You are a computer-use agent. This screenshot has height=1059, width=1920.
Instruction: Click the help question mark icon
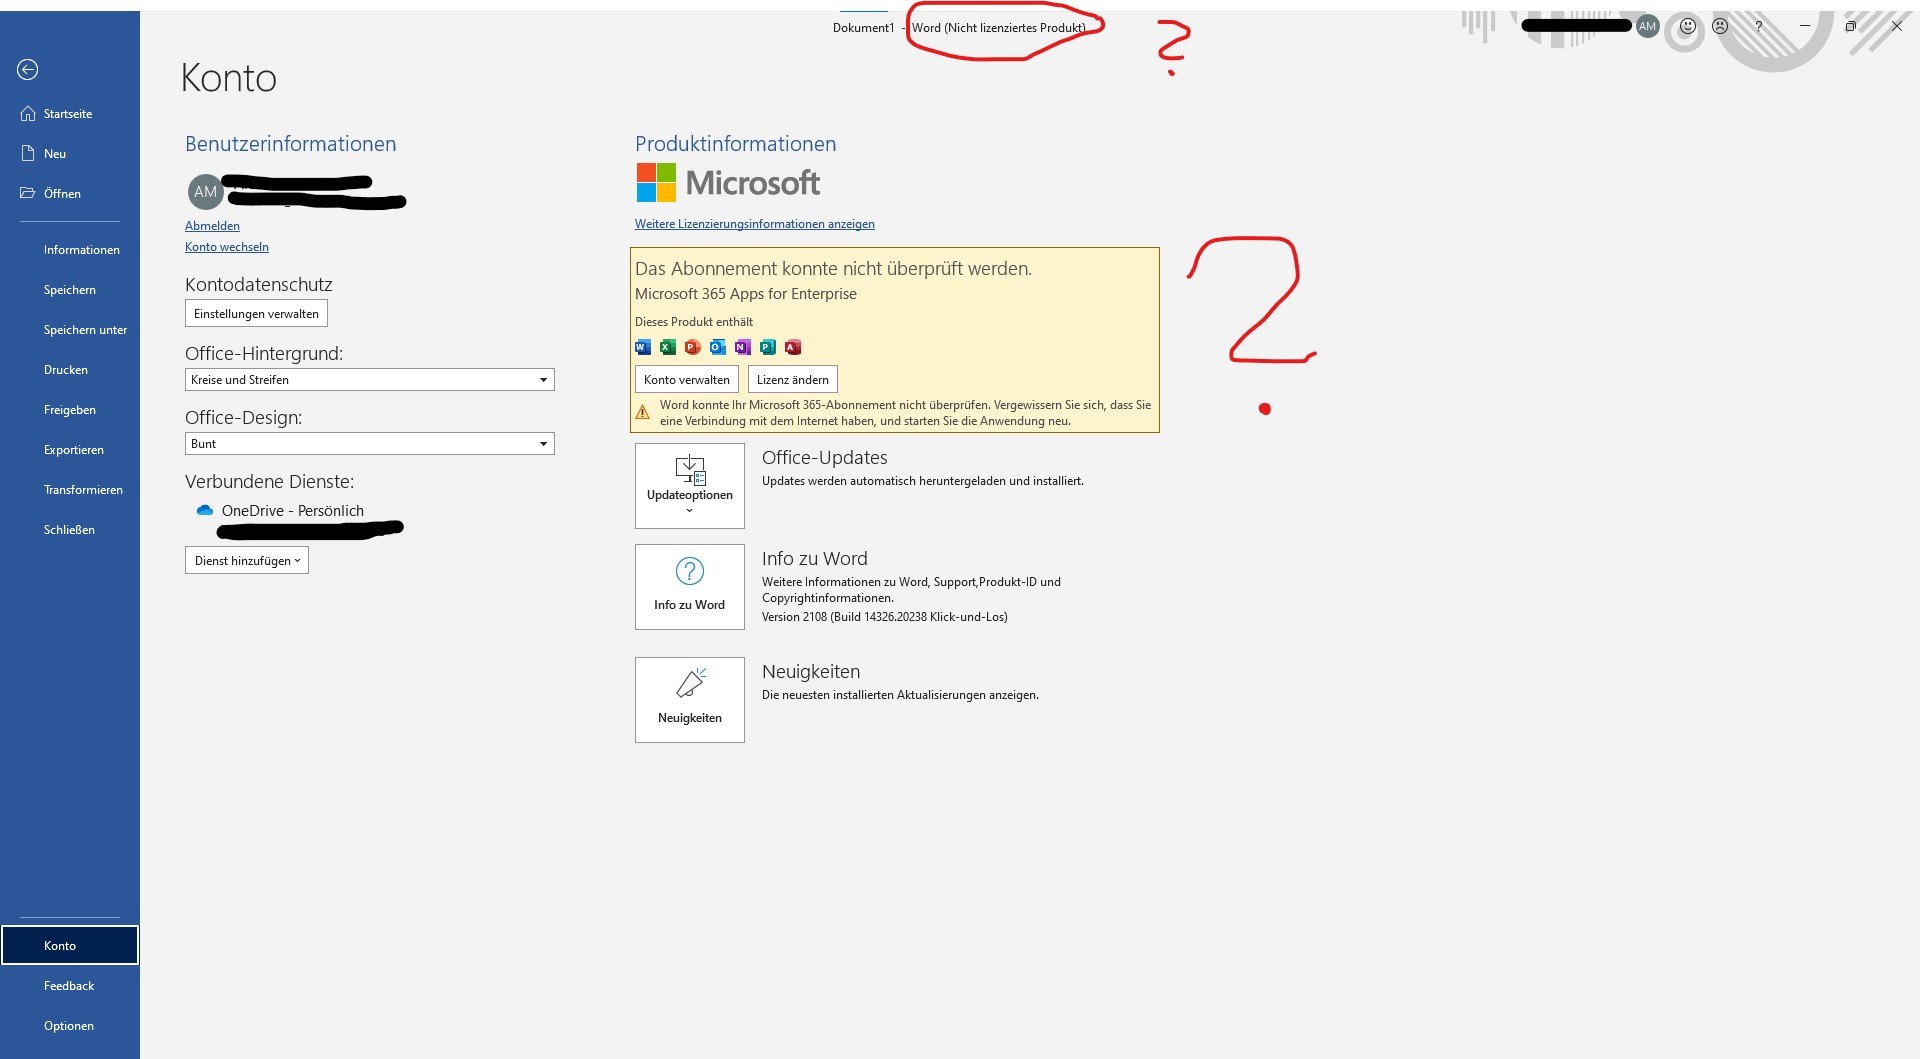click(1758, 27)
